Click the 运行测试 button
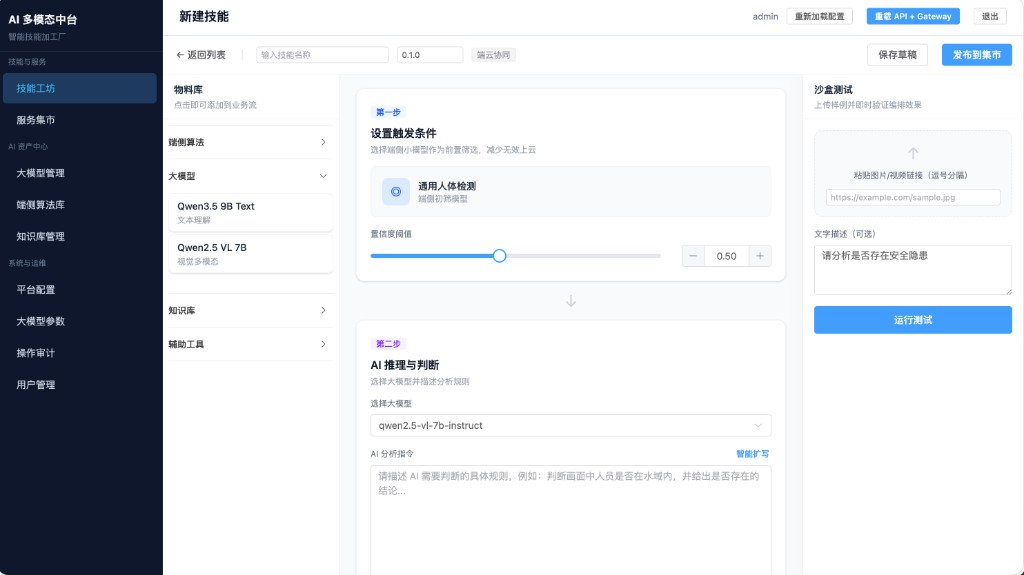 (913, 320)
